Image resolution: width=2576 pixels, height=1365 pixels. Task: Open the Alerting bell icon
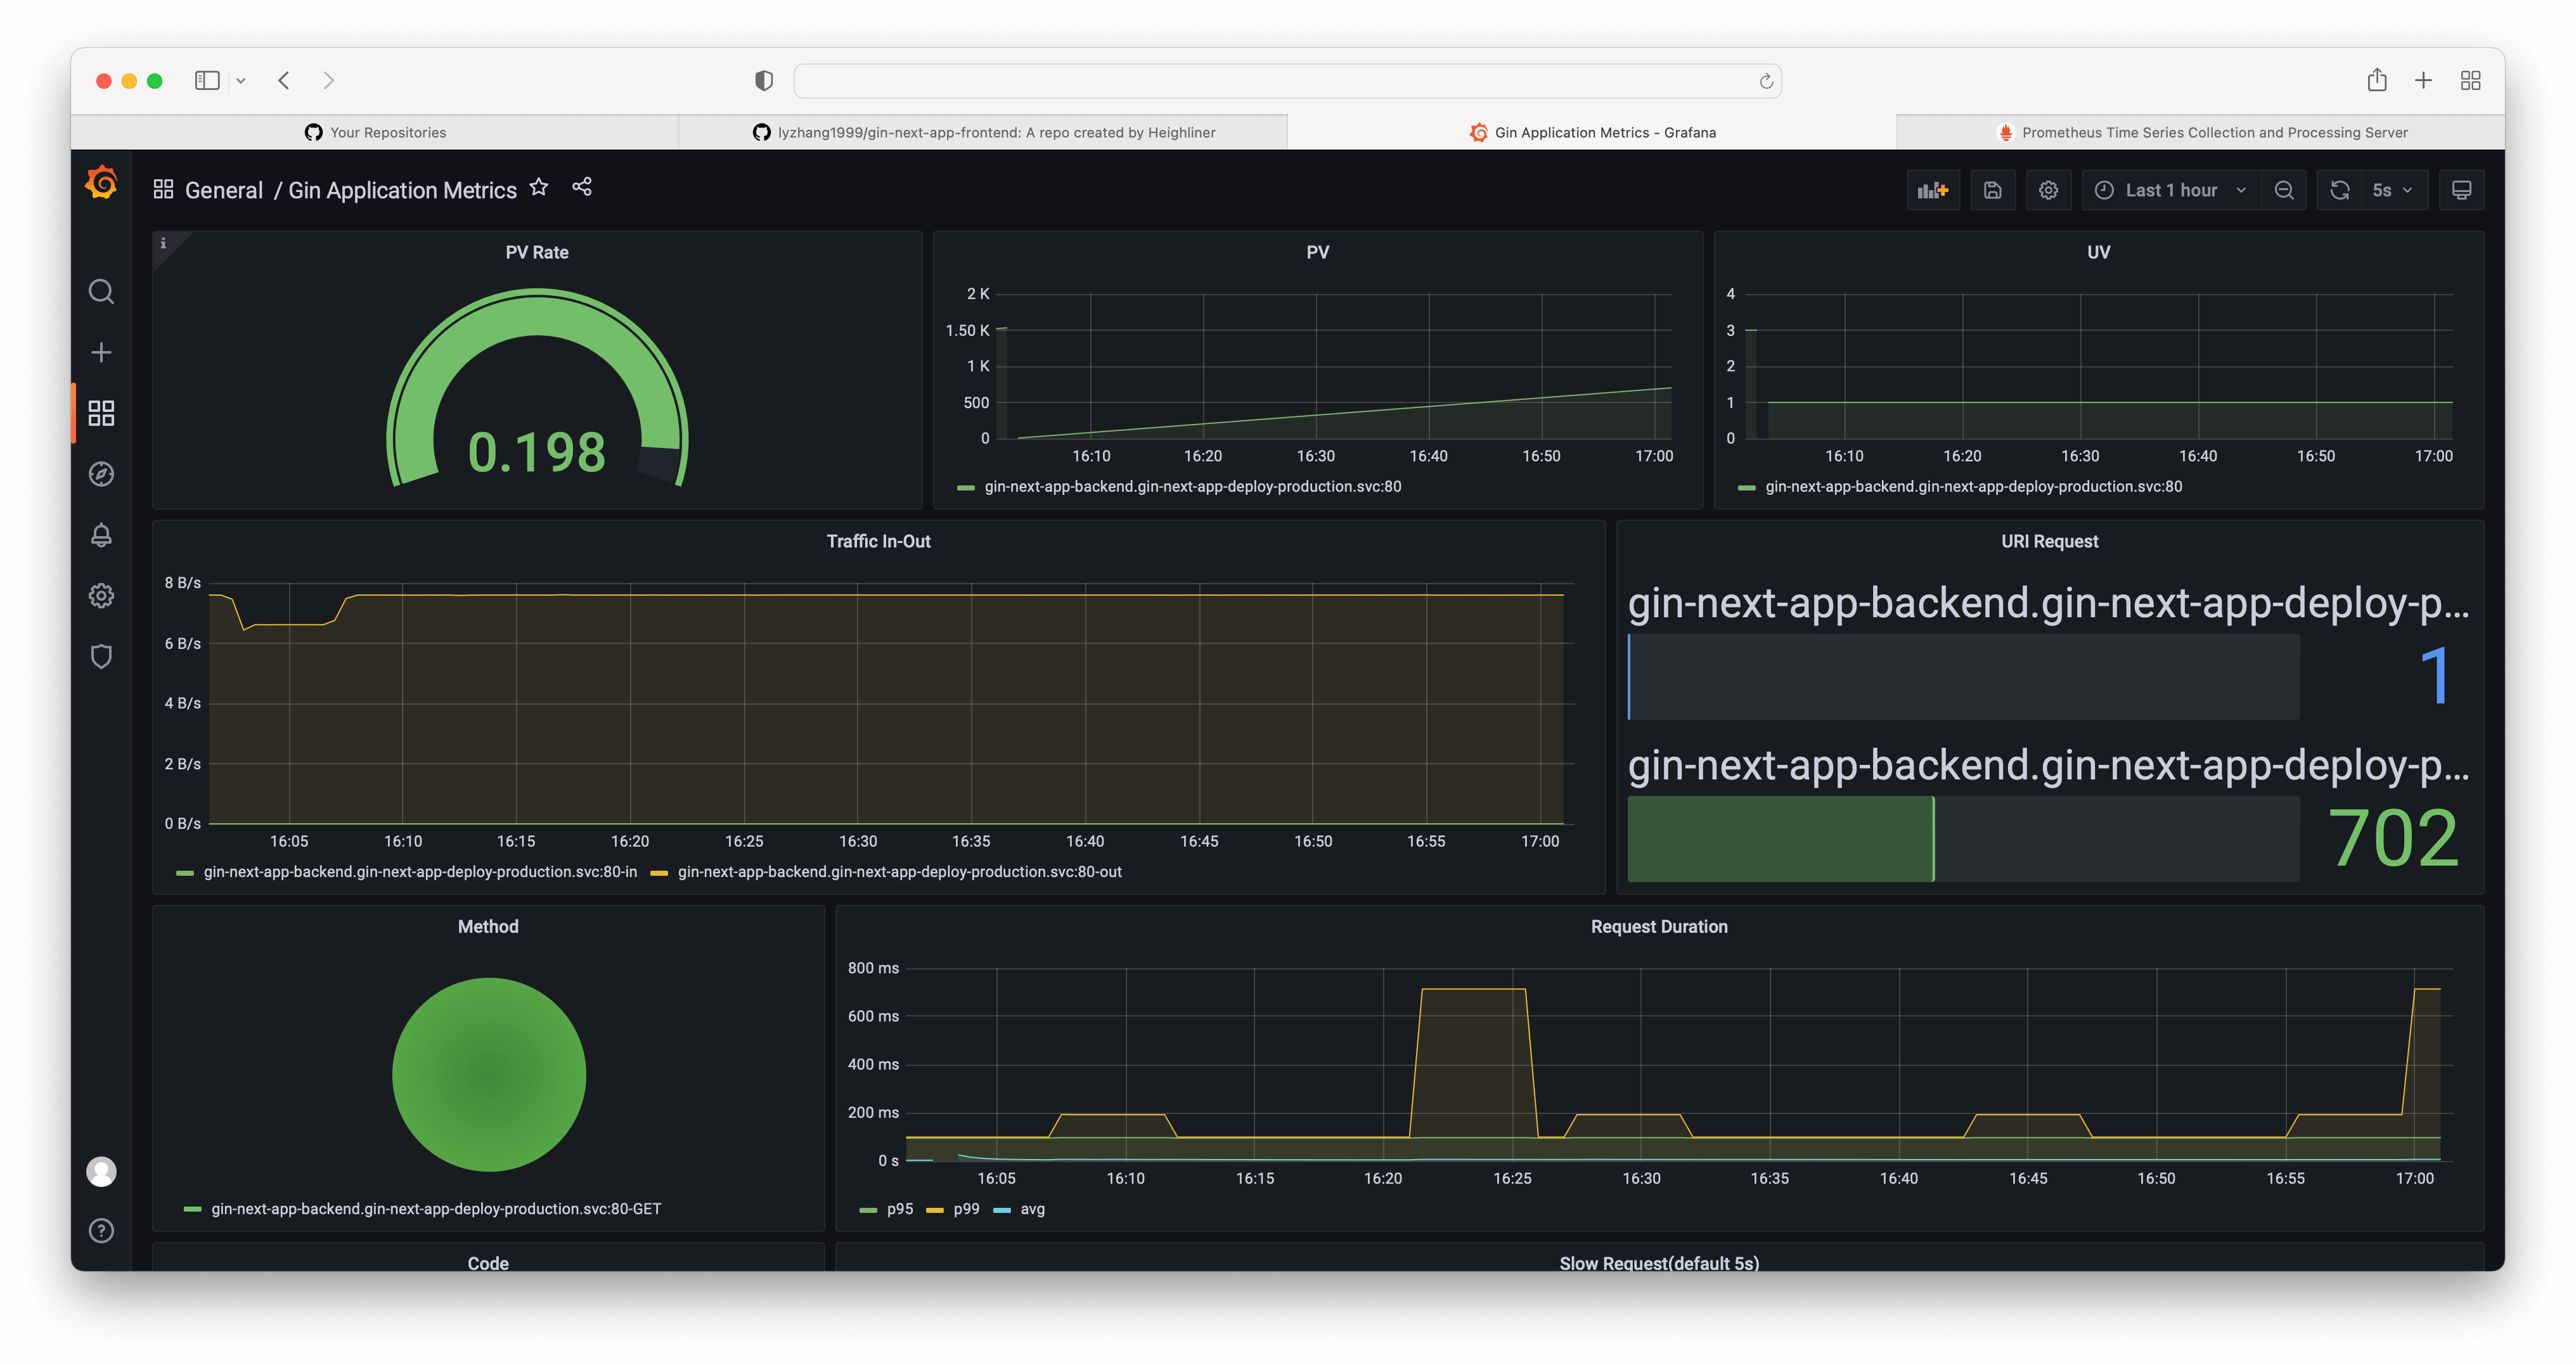click(x=101, y=535)
